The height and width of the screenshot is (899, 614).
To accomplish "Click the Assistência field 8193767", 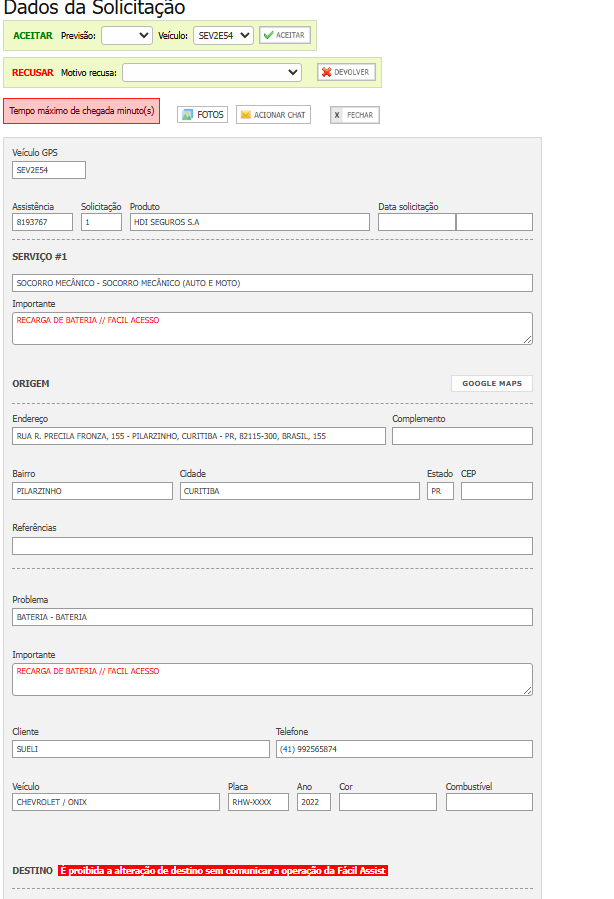I will click(42, 222).
